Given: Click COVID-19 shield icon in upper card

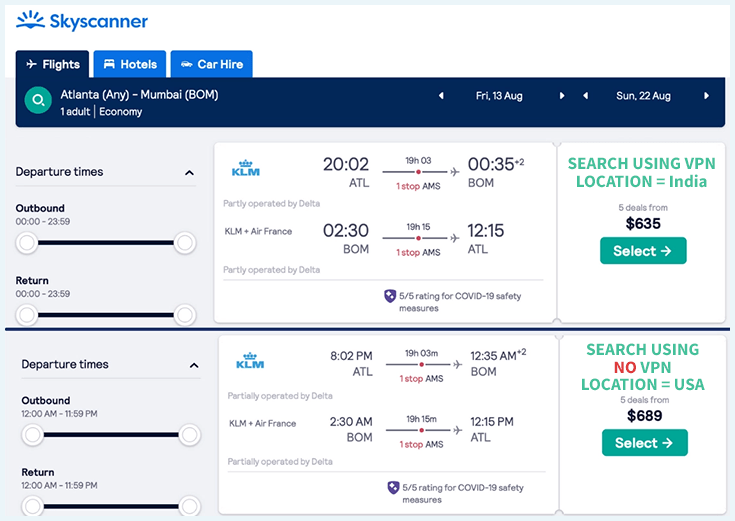Looking at the screenshot, I should [x=390, y=296].
